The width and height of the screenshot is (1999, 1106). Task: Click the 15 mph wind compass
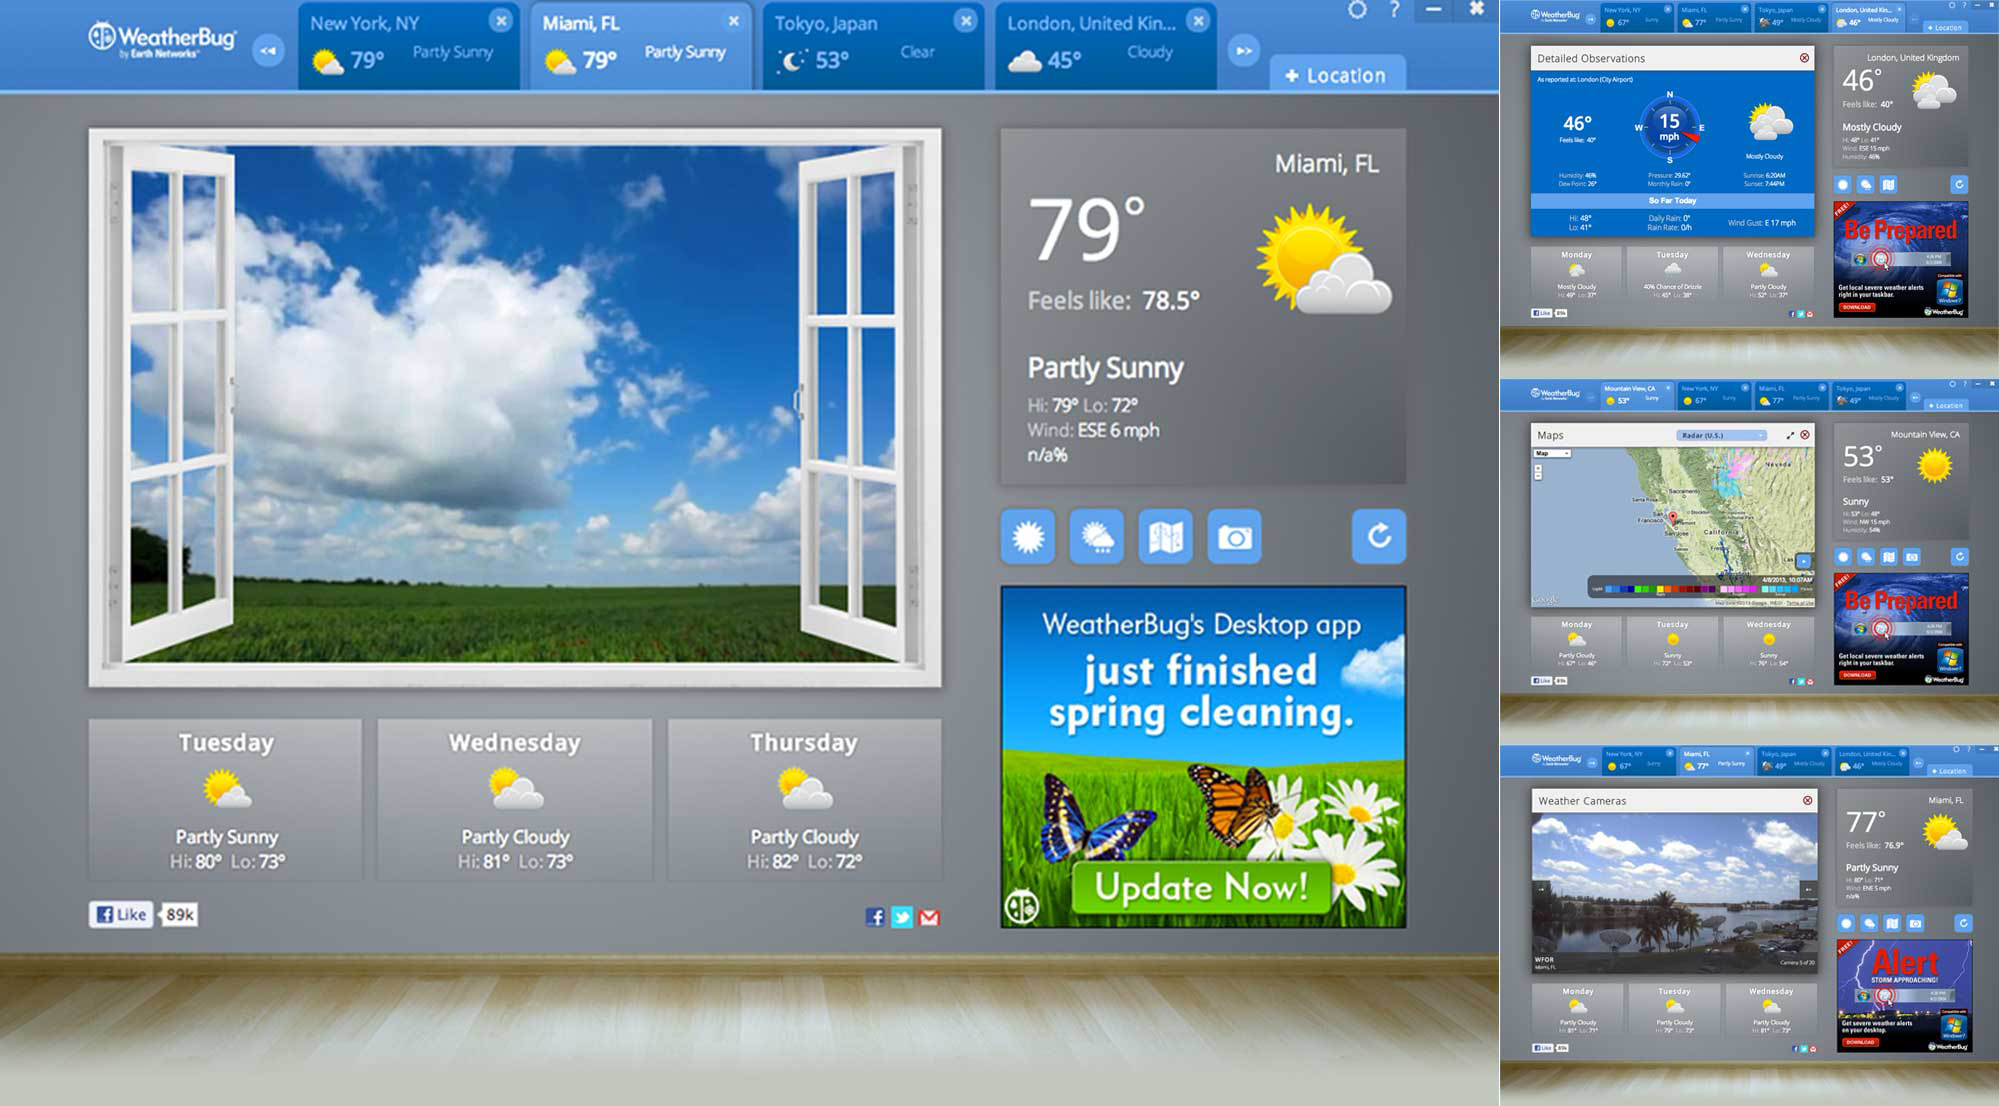(1669, 128)
